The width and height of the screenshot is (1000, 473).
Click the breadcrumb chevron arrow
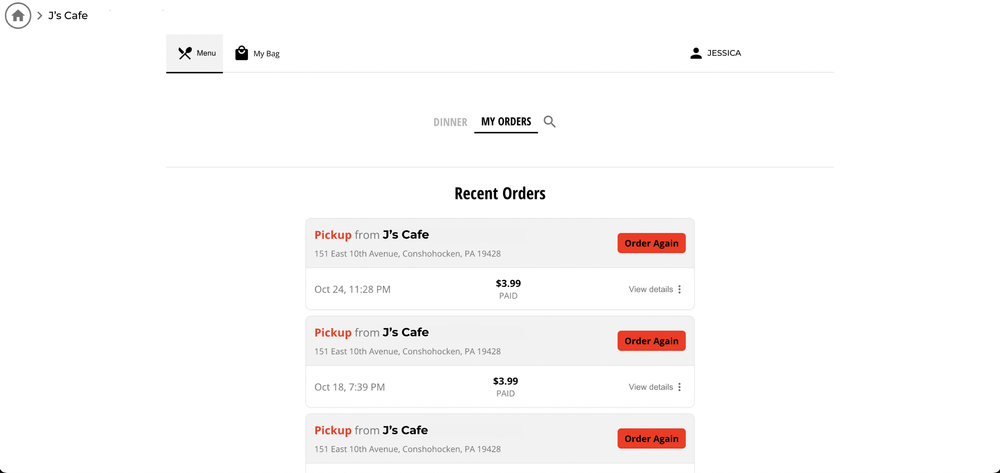click(x=40, y=16)
